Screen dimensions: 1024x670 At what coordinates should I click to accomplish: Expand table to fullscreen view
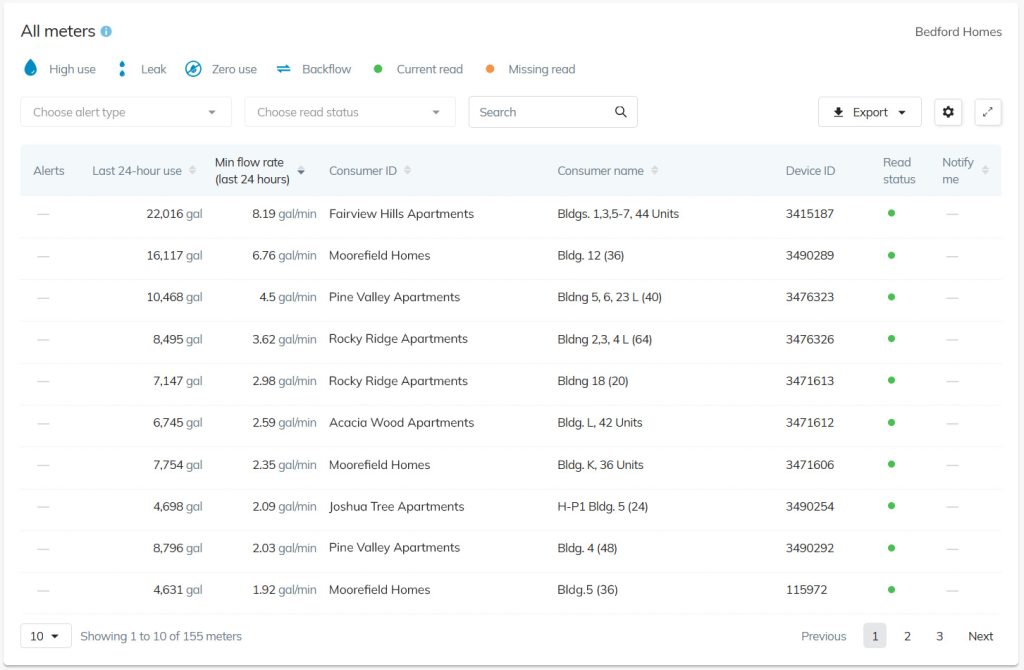coord(988,112)
